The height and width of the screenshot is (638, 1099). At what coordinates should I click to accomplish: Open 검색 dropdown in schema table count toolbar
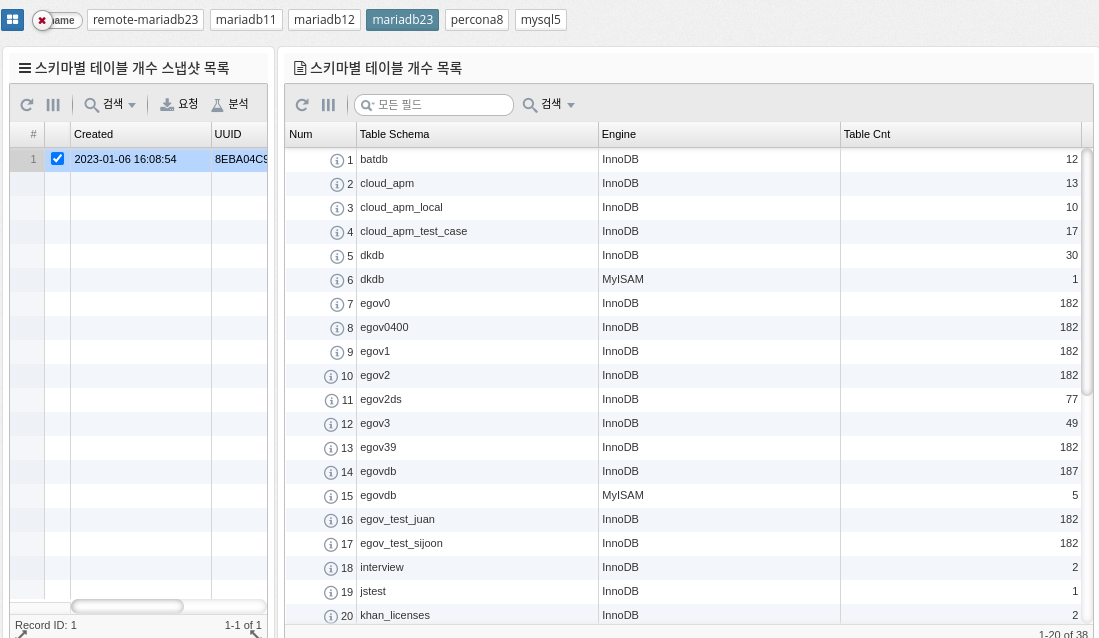[549, 105]
